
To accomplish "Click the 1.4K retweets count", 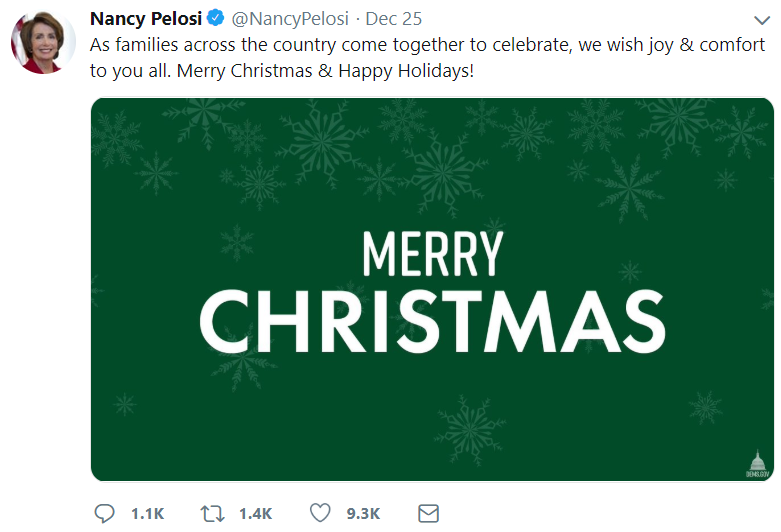I will coord(255,513).
